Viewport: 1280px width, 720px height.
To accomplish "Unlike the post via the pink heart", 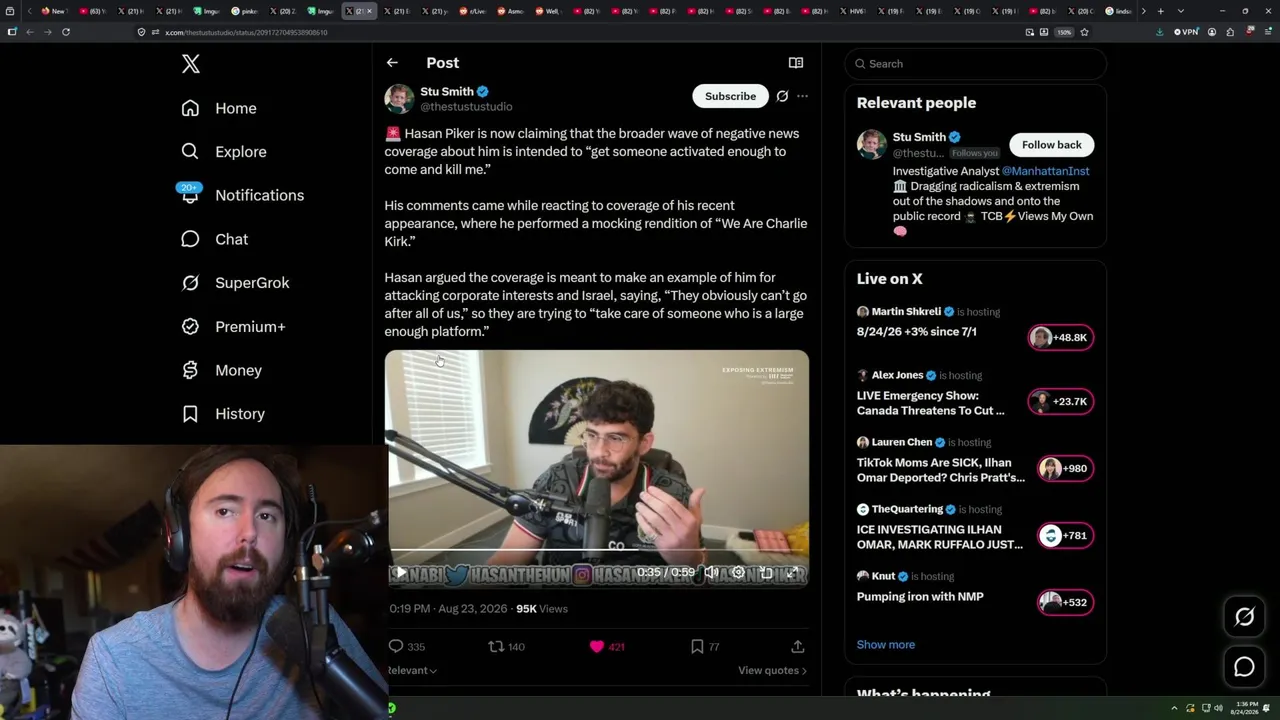I will click(x=597, y=647).
